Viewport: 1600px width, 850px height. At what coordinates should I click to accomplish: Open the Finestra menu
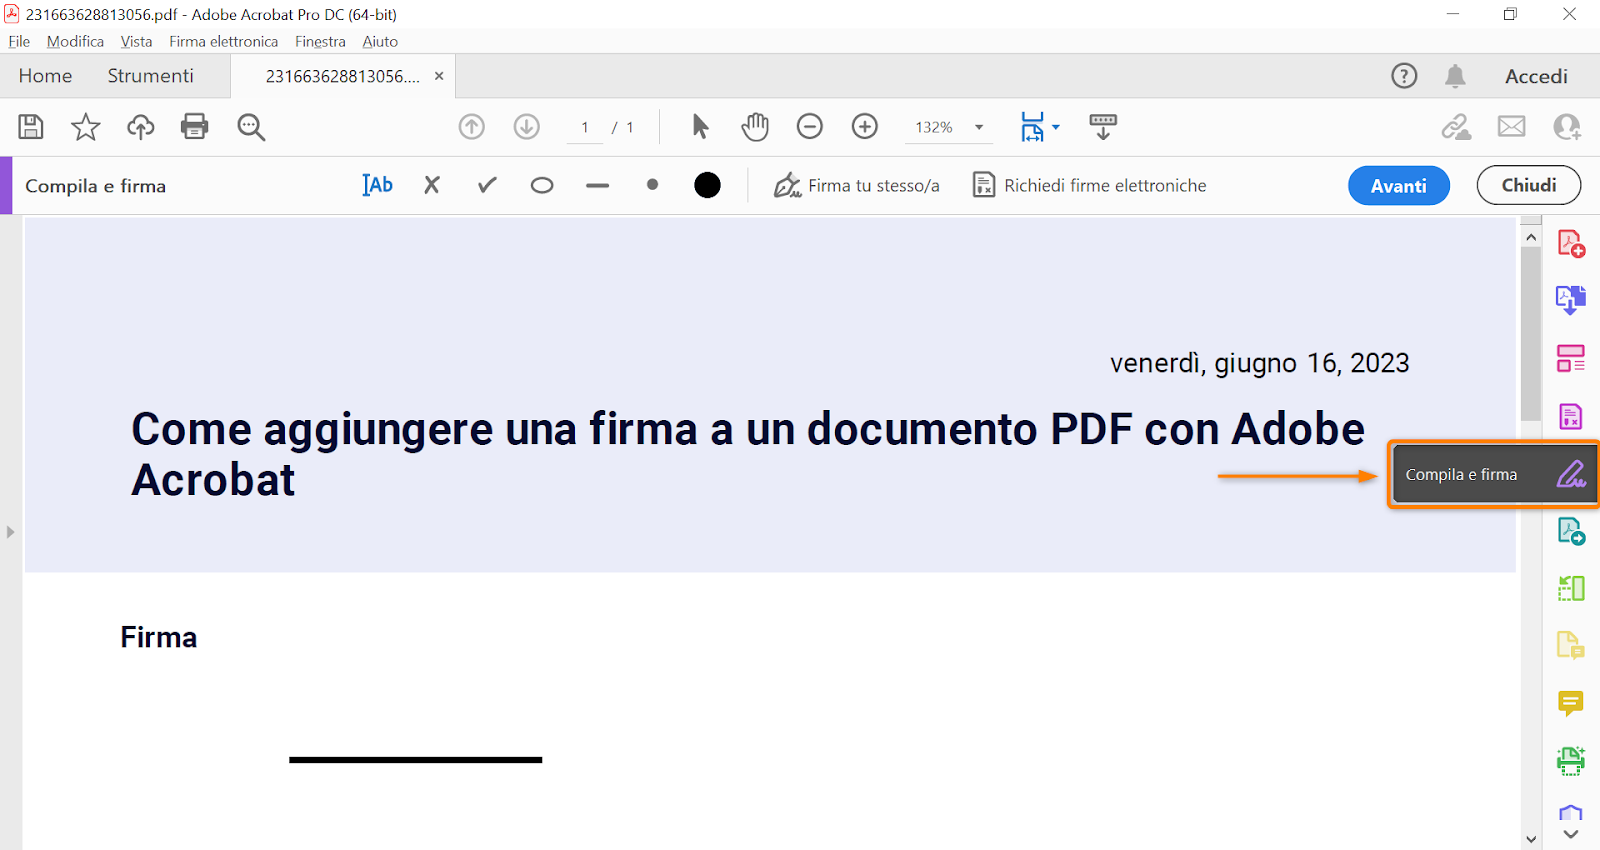click(320, 41)
